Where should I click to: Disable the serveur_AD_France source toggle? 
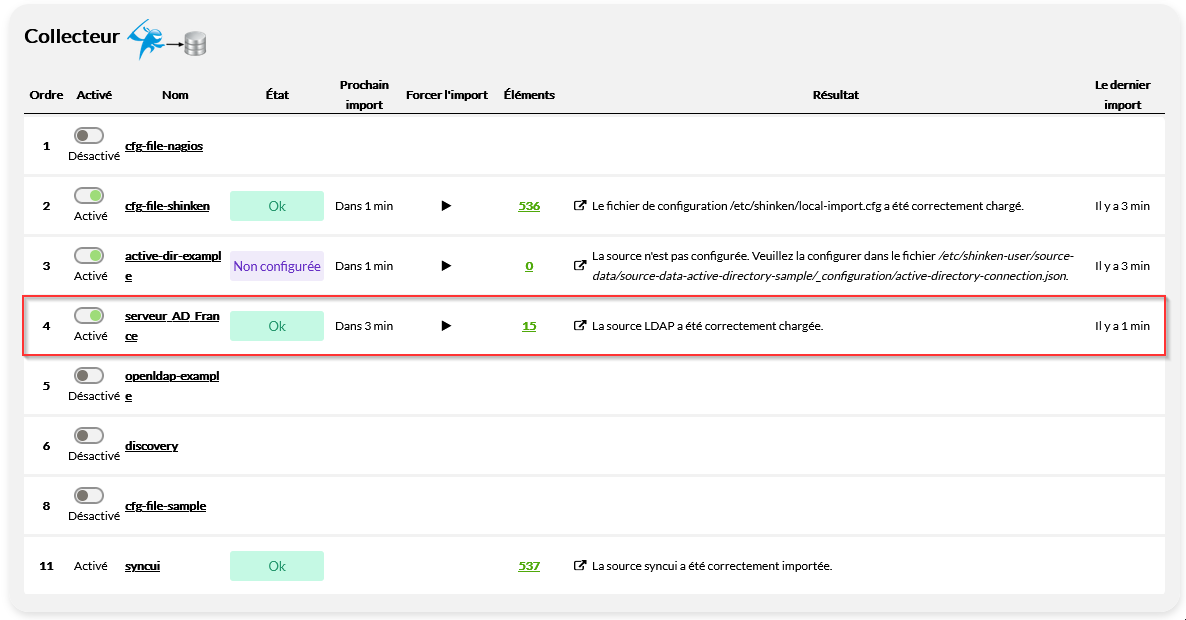pos(89,316)
